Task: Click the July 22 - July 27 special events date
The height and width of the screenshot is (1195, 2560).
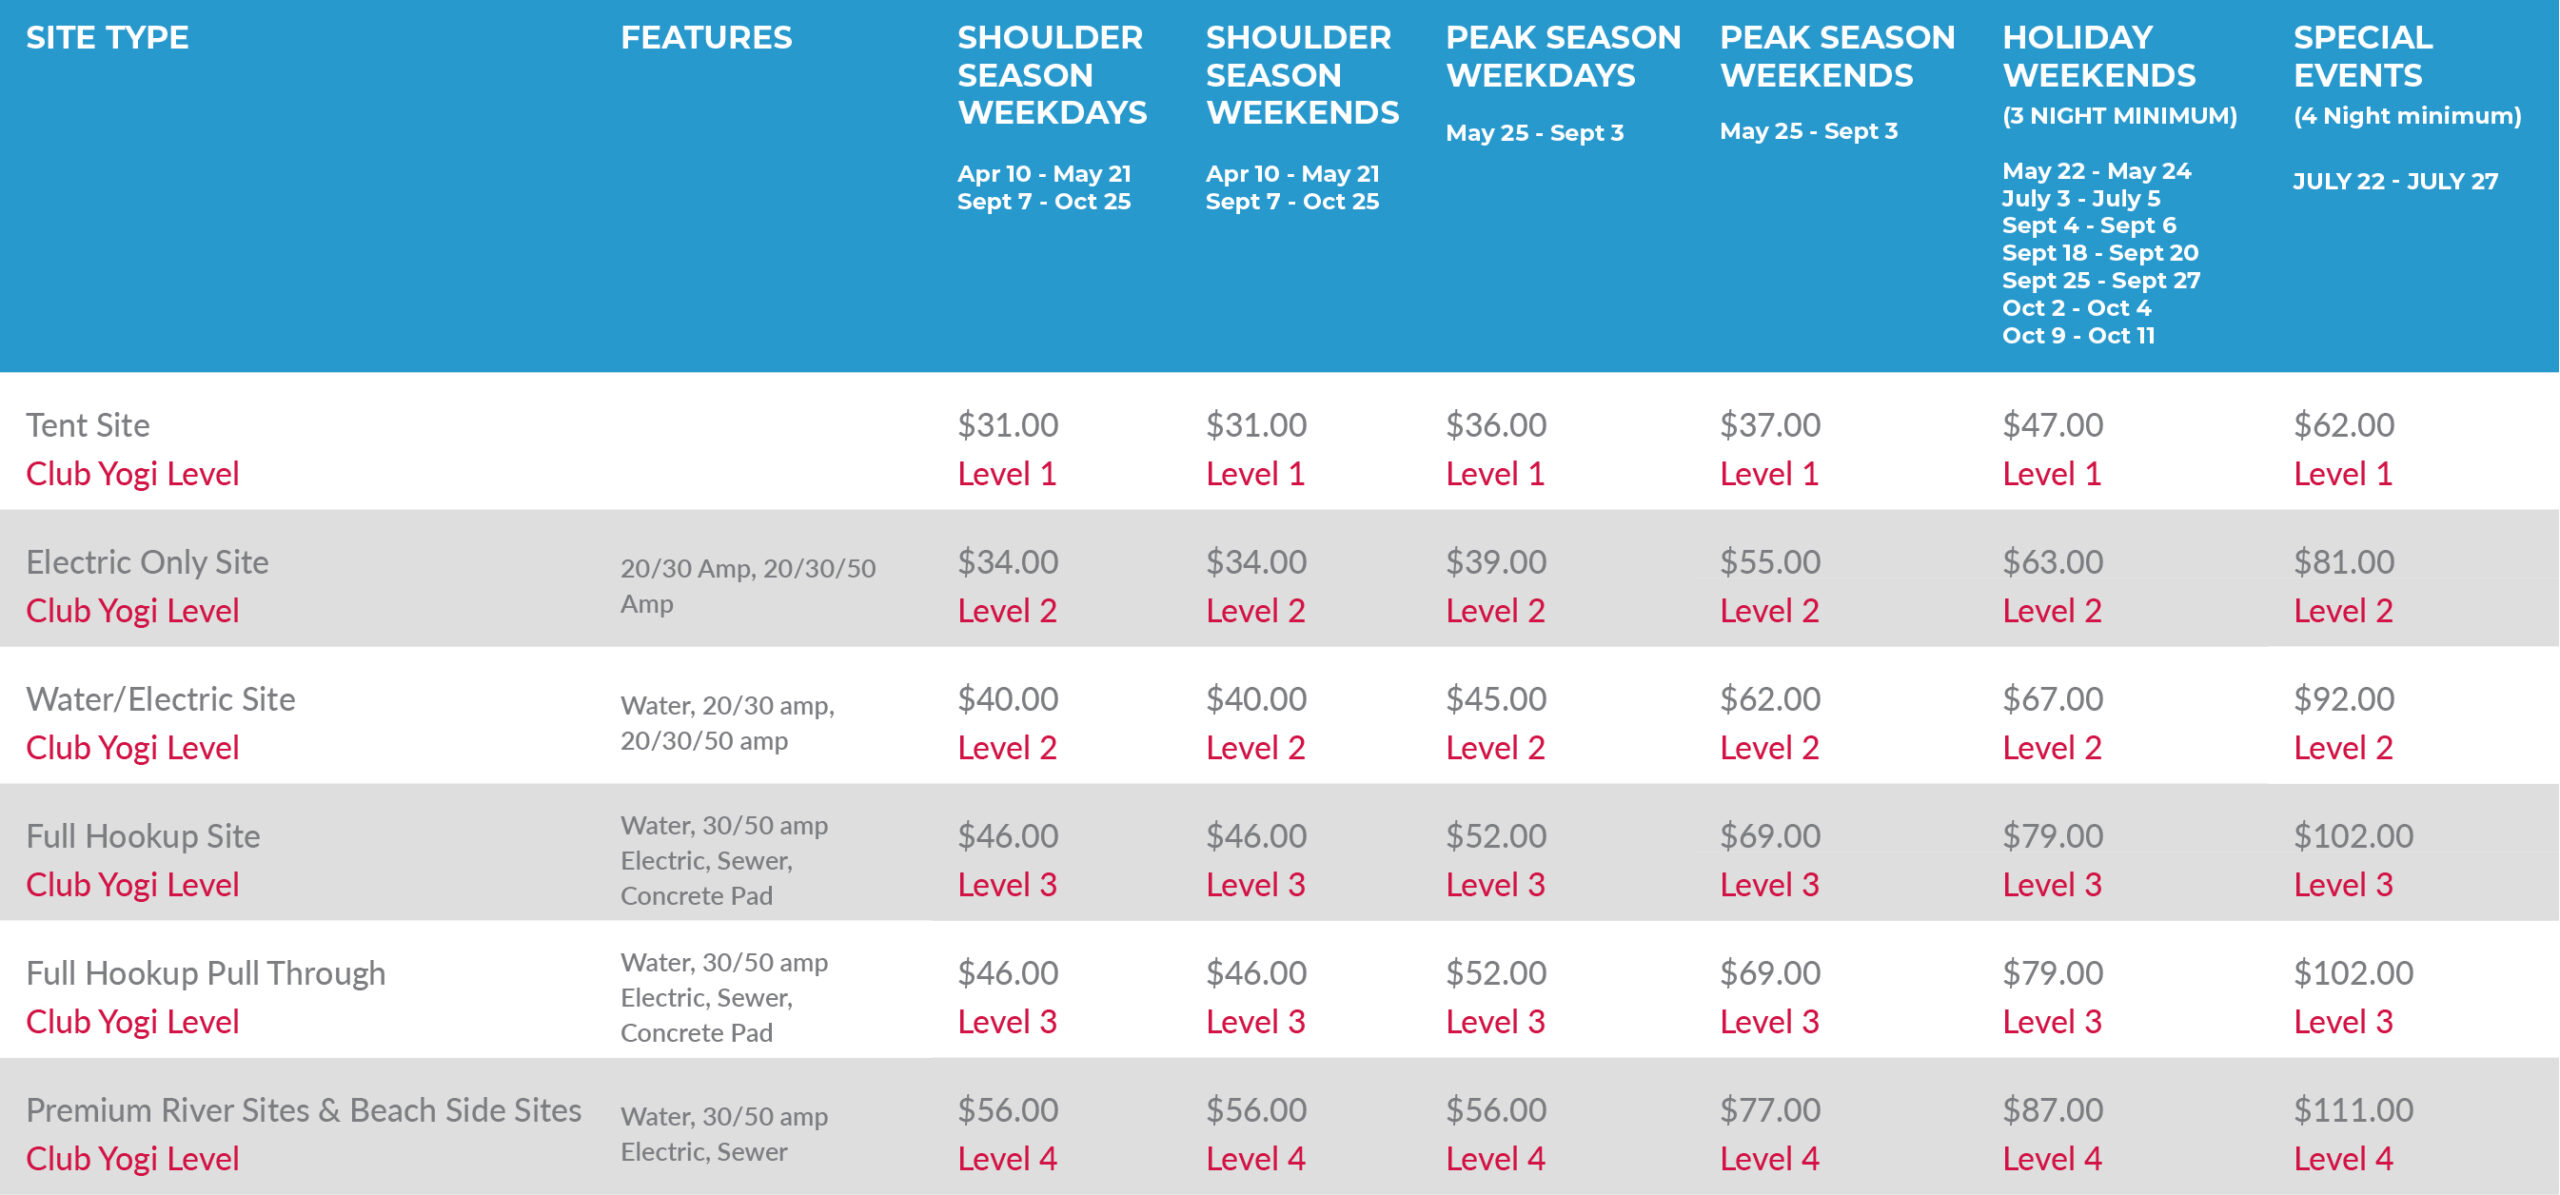Action: pyautogui.click(x=2395, y=182)
